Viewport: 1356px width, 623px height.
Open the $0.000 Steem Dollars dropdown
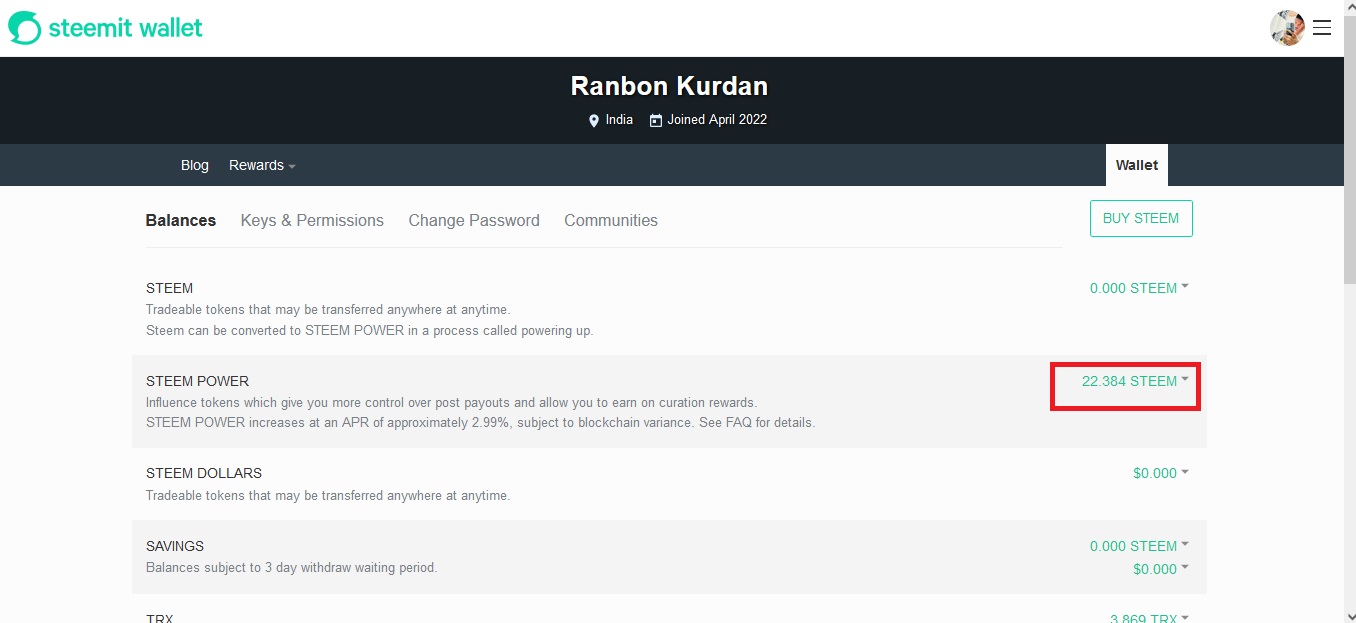tap(1161, 473)
